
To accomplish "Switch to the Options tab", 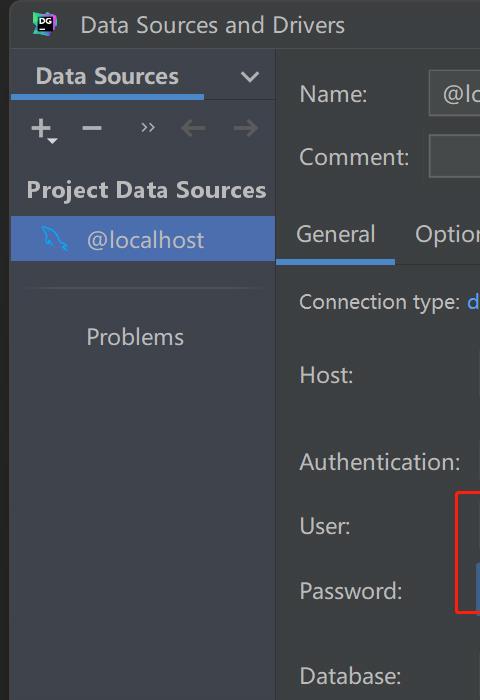I will point(447,234).
